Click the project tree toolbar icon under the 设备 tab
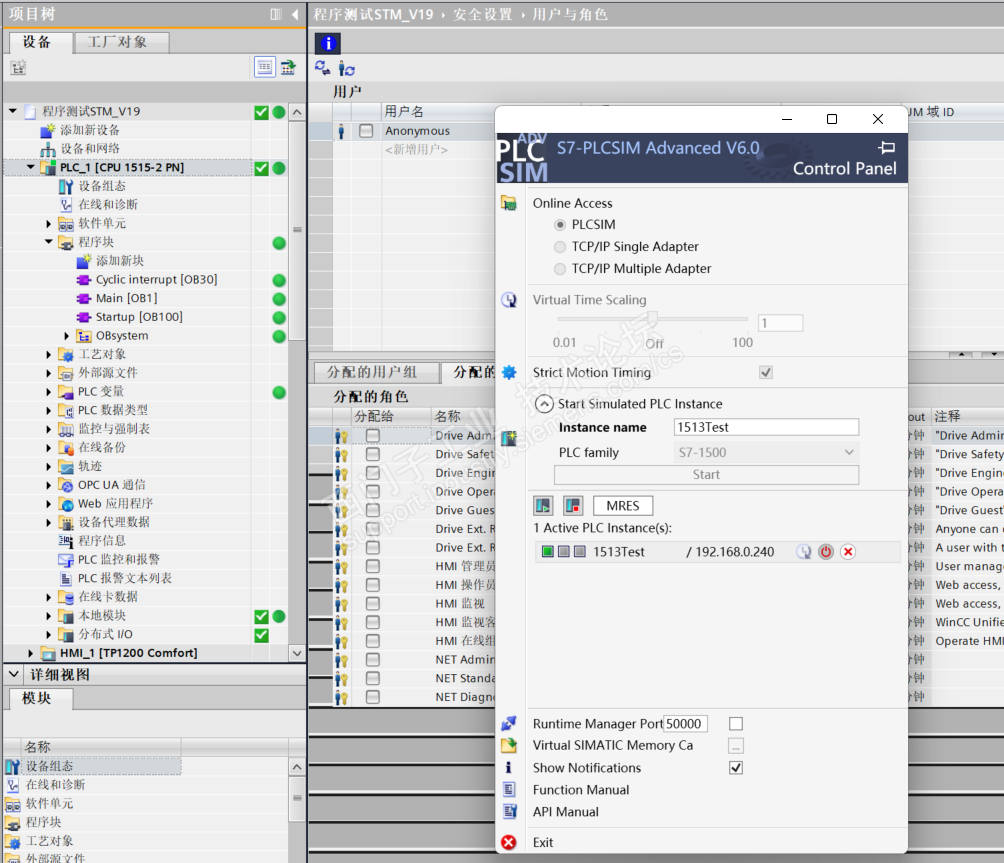This screenshot has width=1004, height=863. pos(18,67)
